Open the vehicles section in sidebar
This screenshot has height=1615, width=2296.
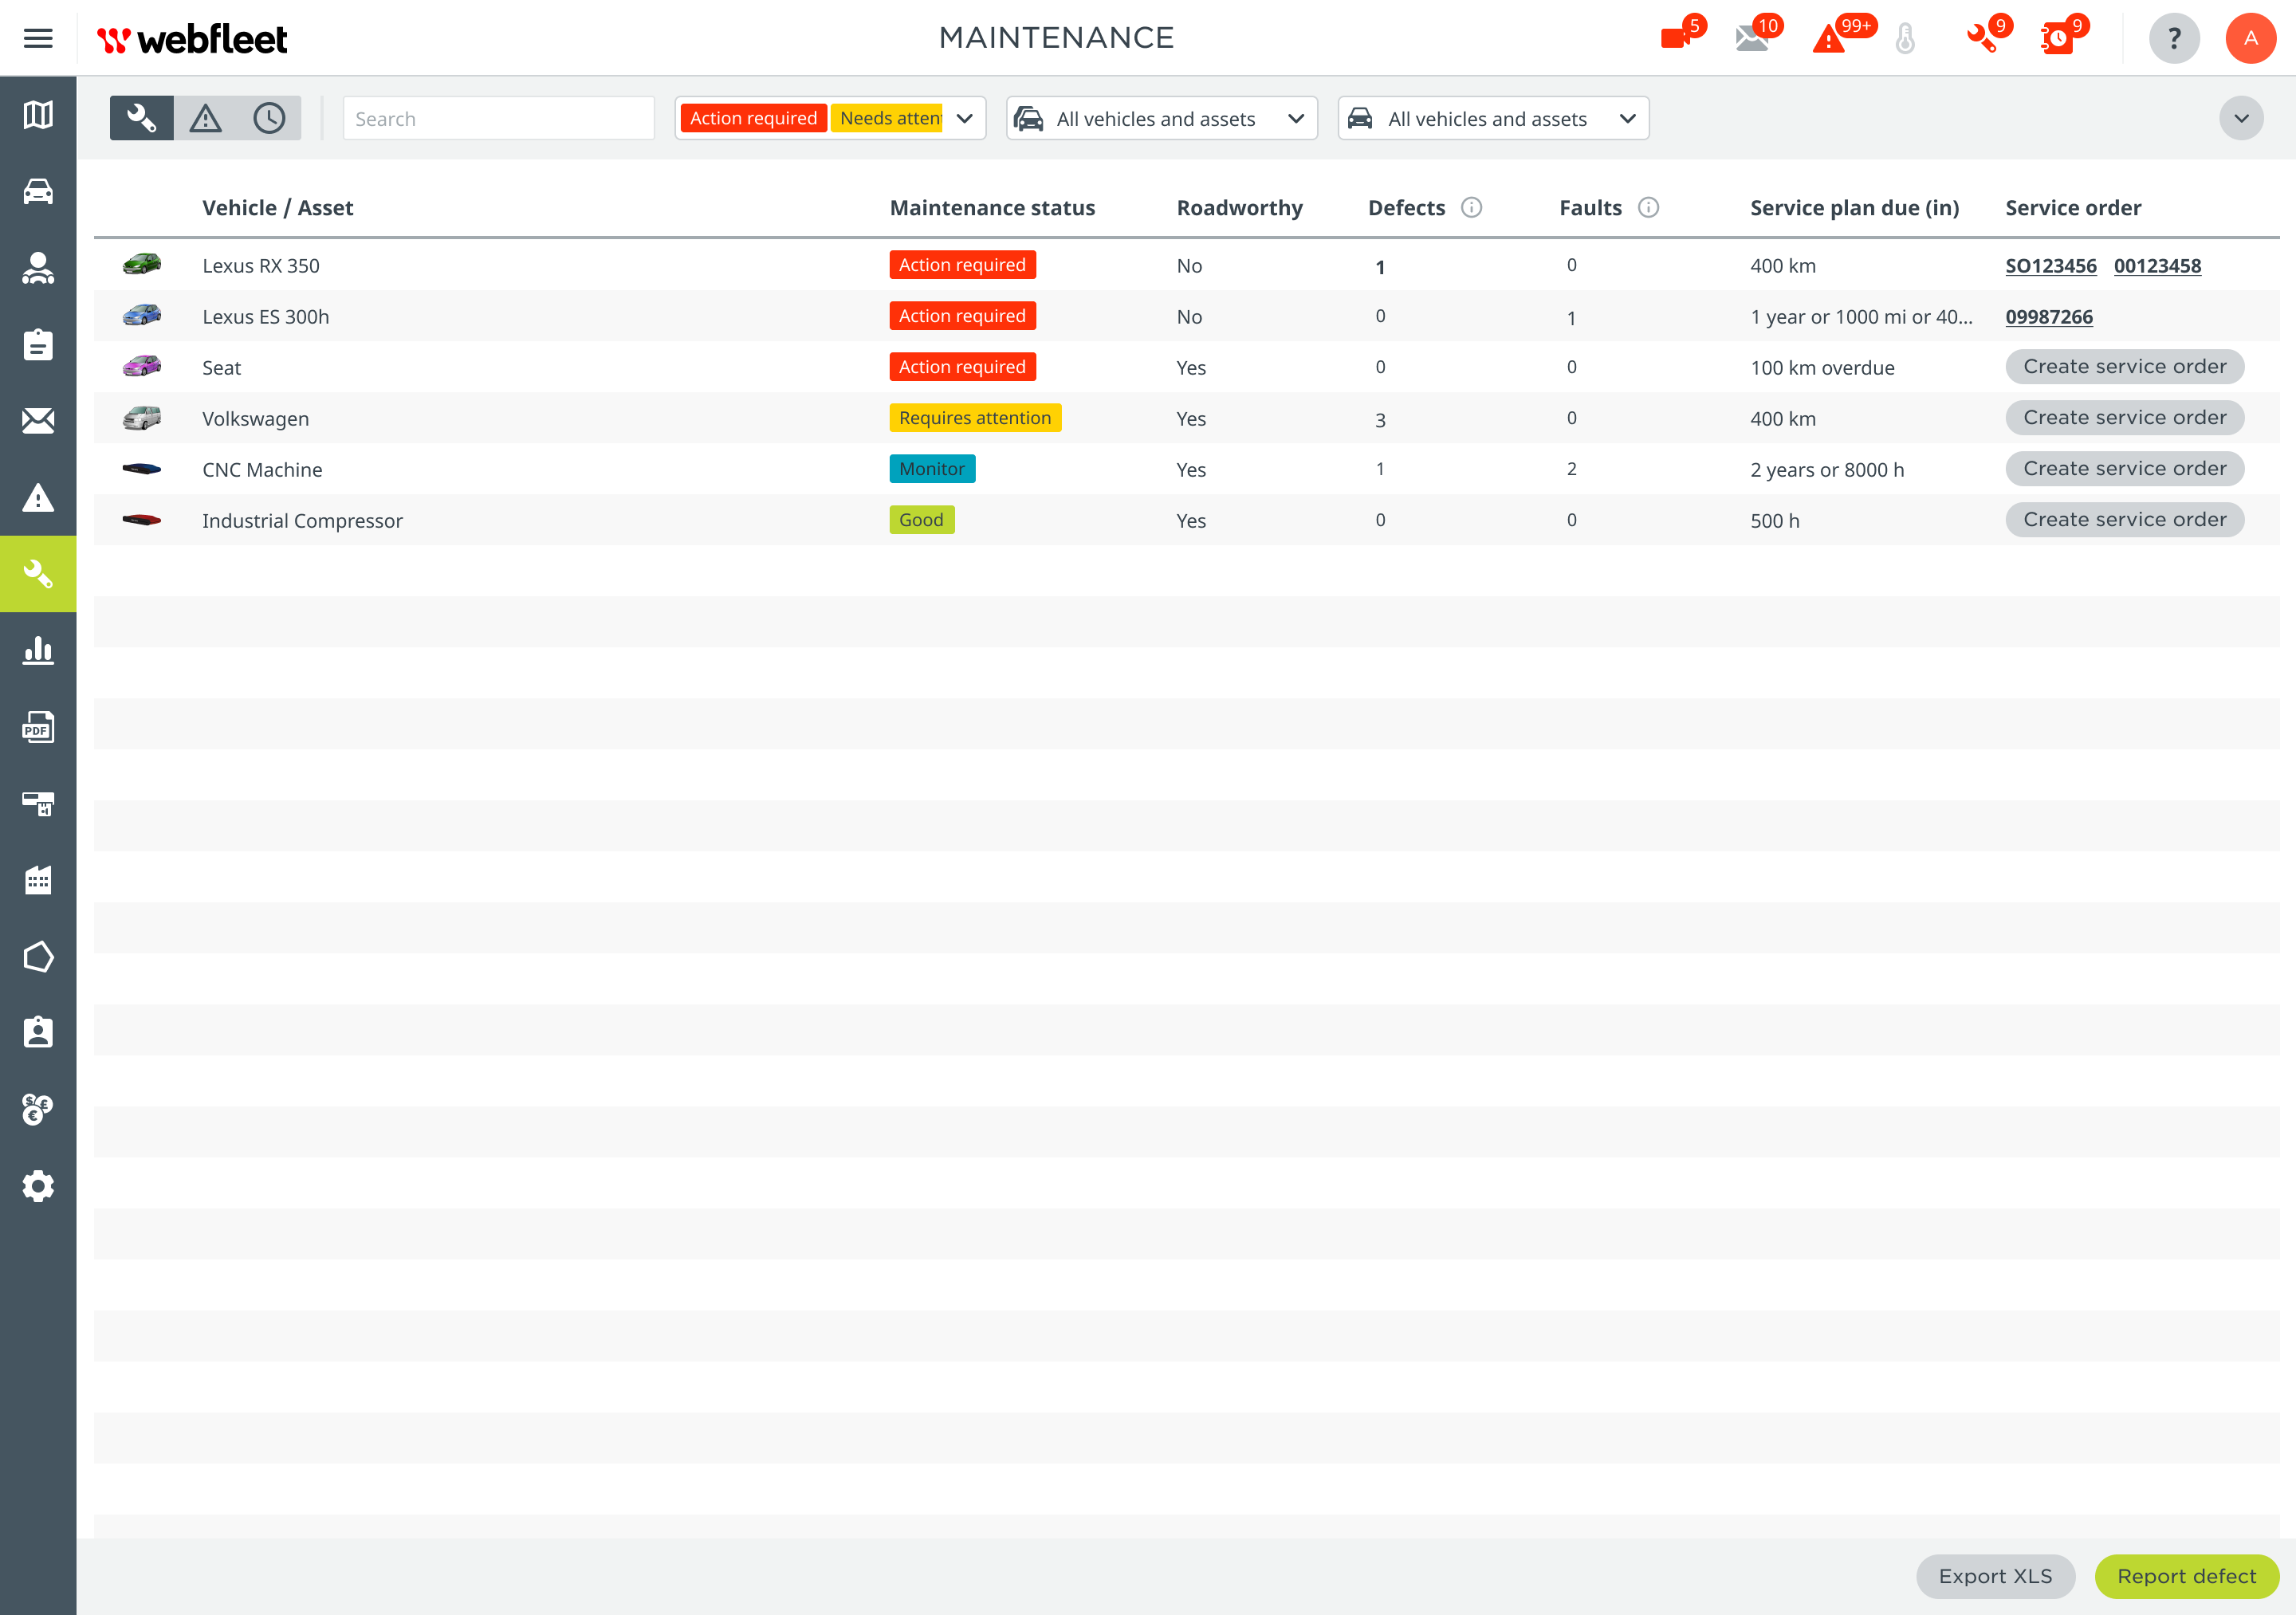coord(38,191)
